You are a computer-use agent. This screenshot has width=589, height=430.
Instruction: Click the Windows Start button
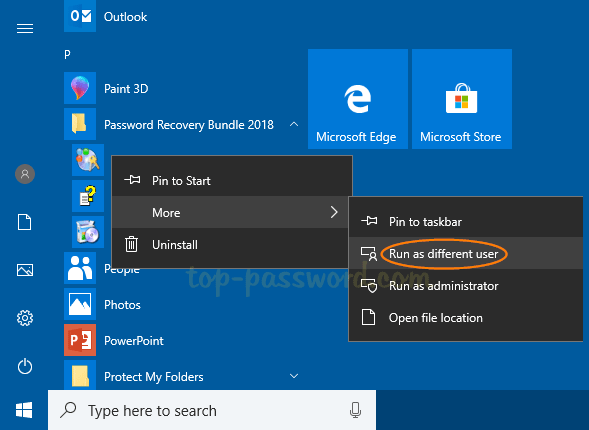(24, 410)
